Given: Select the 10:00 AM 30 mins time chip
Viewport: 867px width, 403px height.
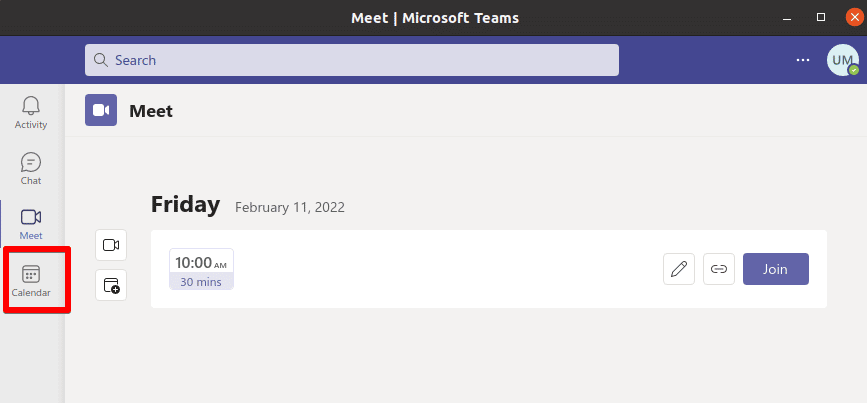Looking at the screenshot, I should click(201, 269).
